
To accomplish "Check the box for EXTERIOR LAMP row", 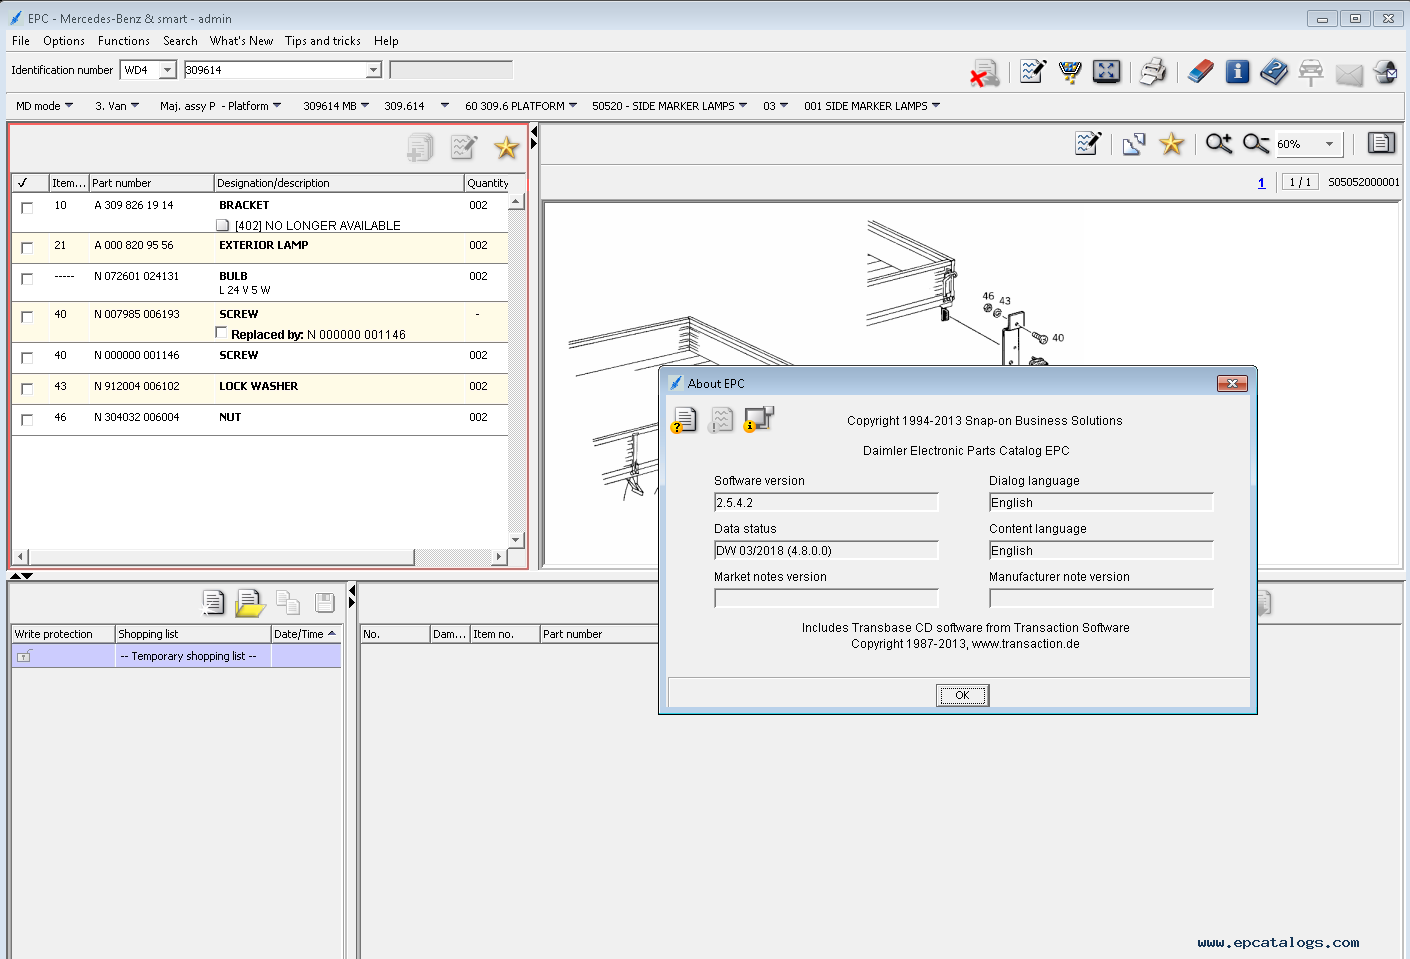I will point(27,247).
